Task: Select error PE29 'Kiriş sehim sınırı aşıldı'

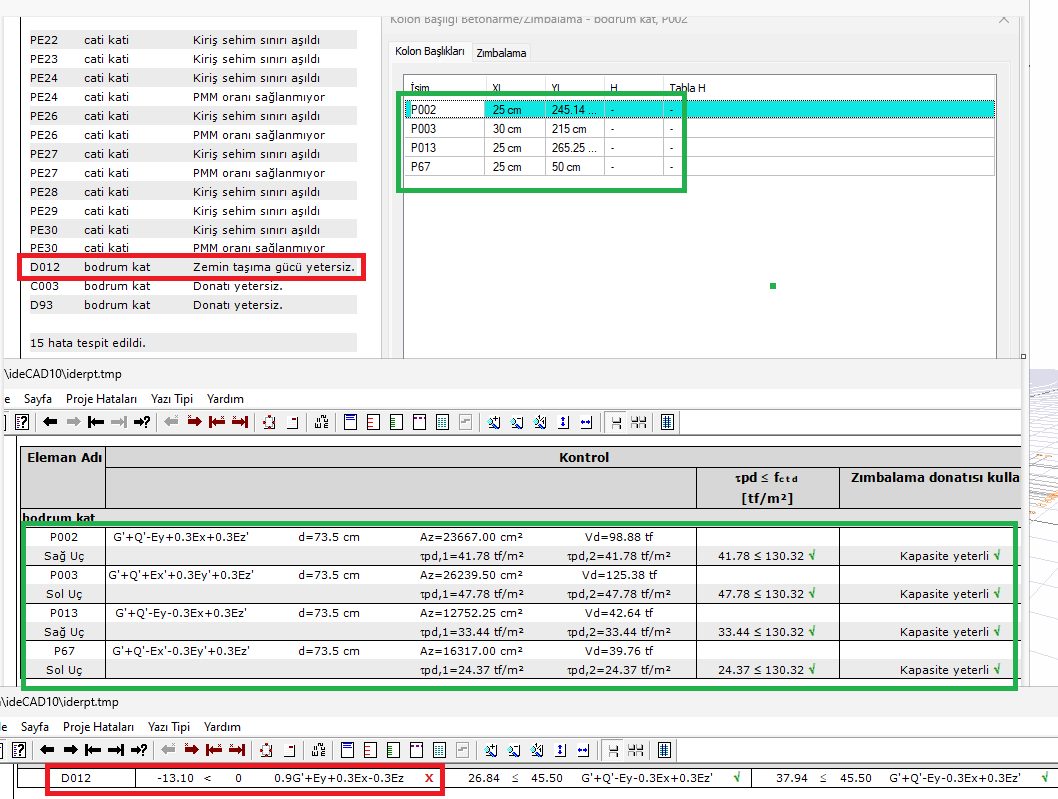Action: click(192, 211)
